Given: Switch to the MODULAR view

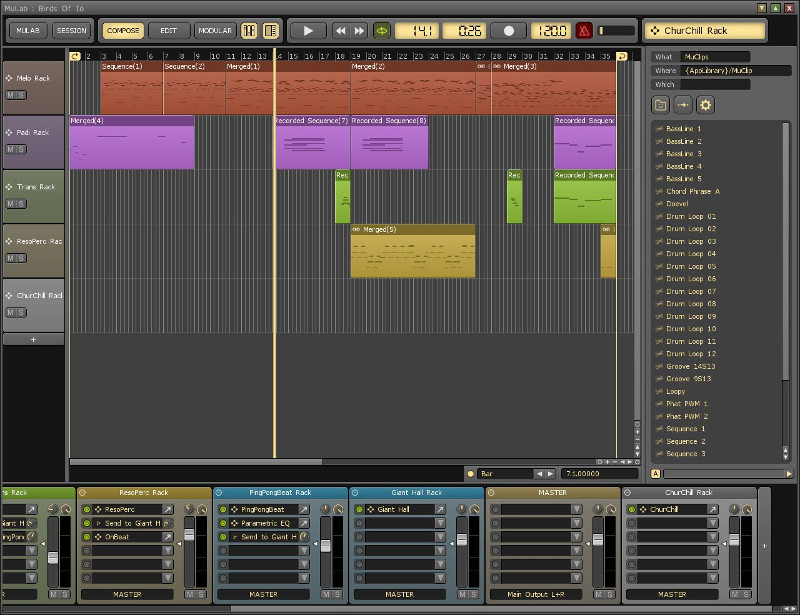Looking at the screenshot, I should [x=215, y=31].
